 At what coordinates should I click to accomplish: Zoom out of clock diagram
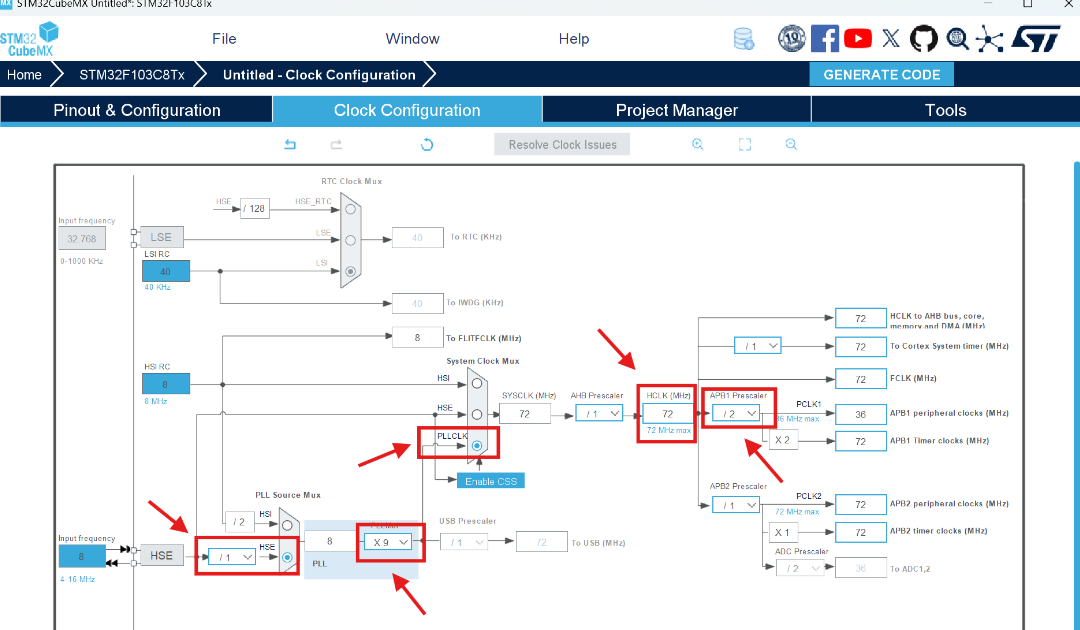coord(791,145)
